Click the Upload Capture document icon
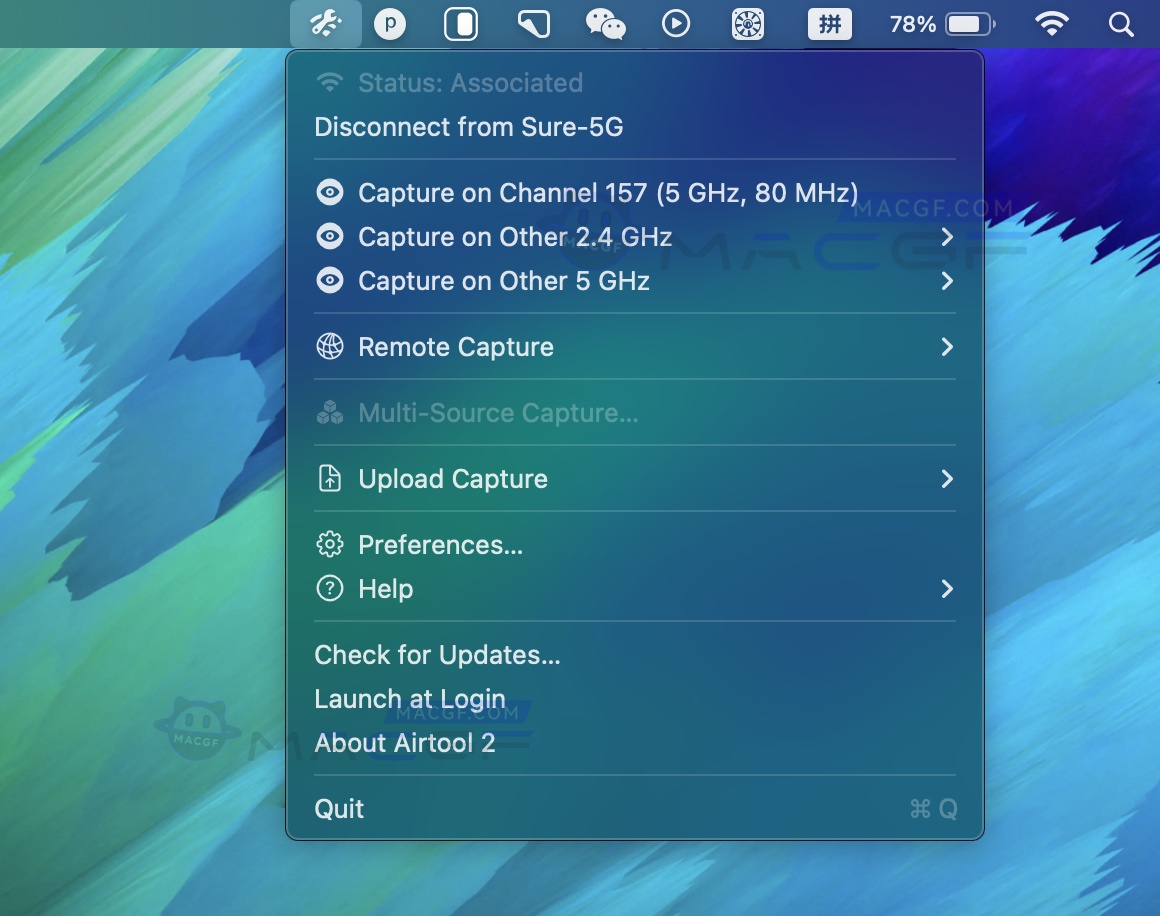 click(329, 479)
